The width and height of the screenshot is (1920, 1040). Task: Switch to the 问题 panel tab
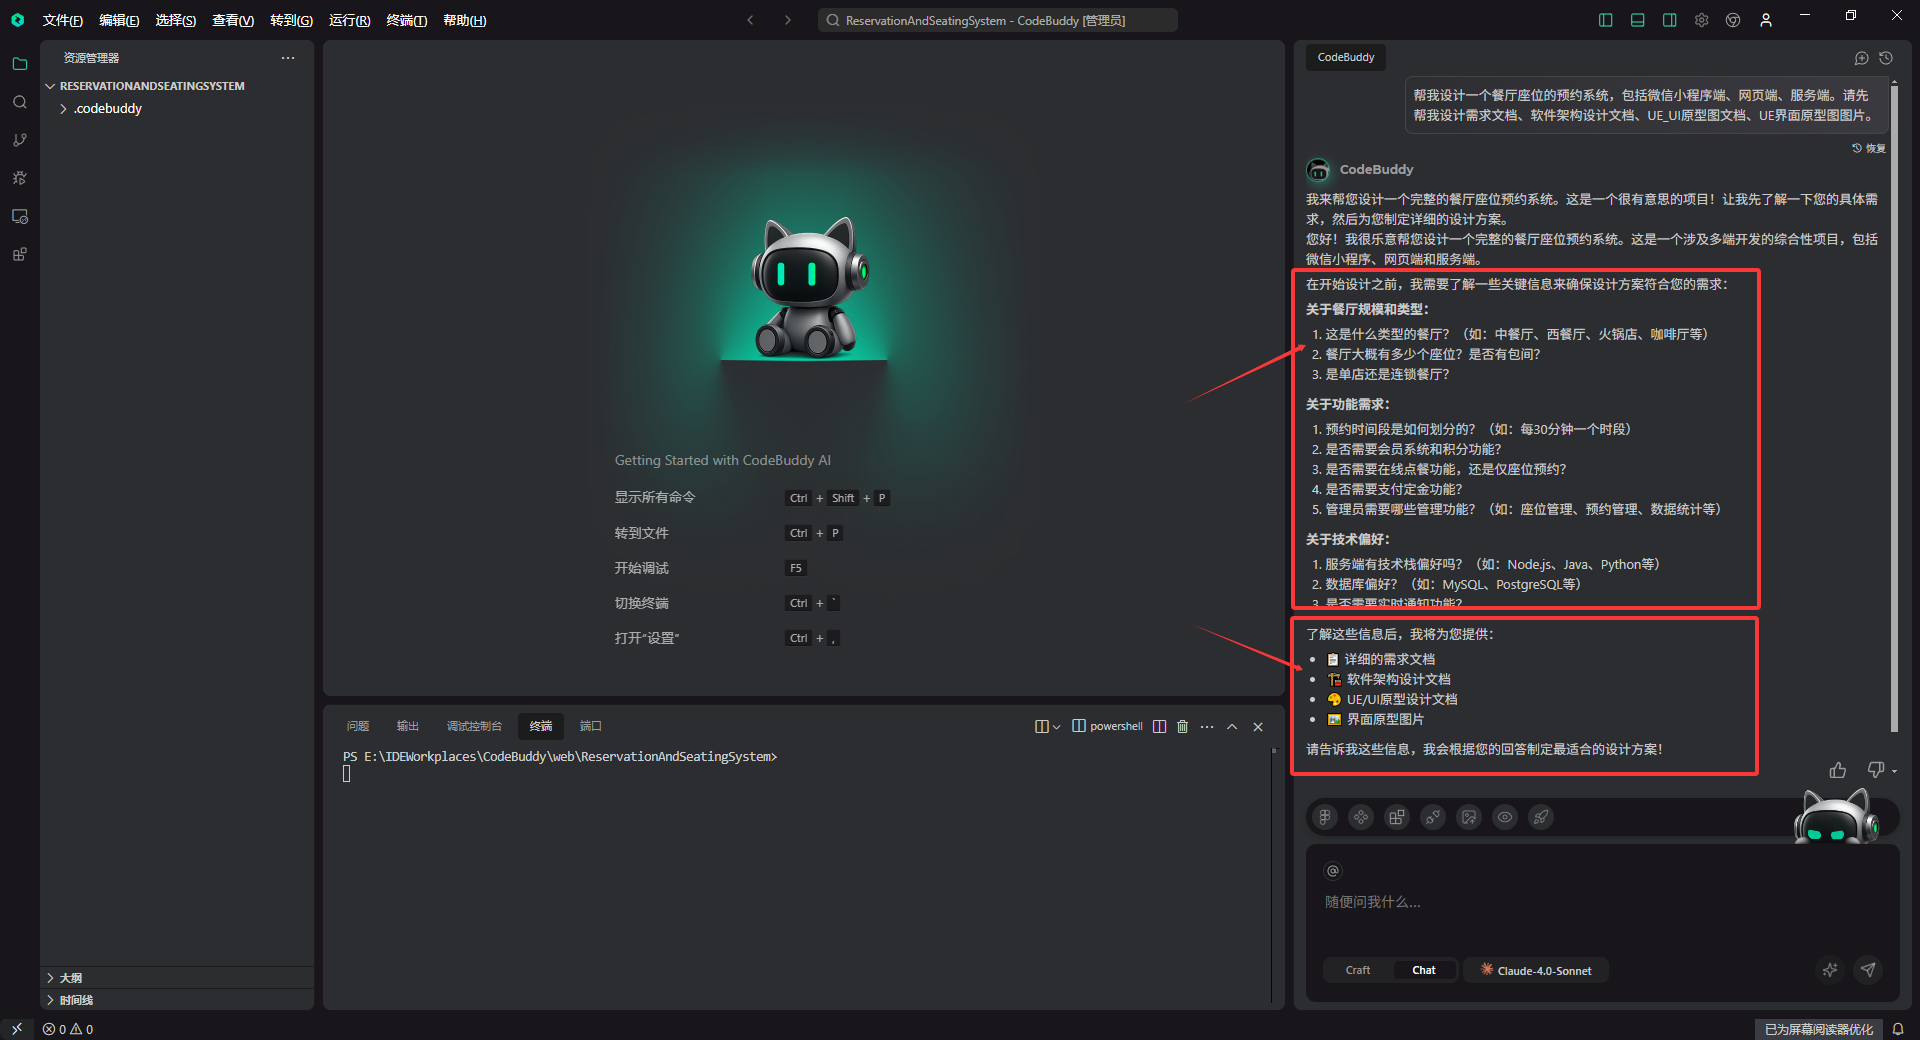pos(358,726)
